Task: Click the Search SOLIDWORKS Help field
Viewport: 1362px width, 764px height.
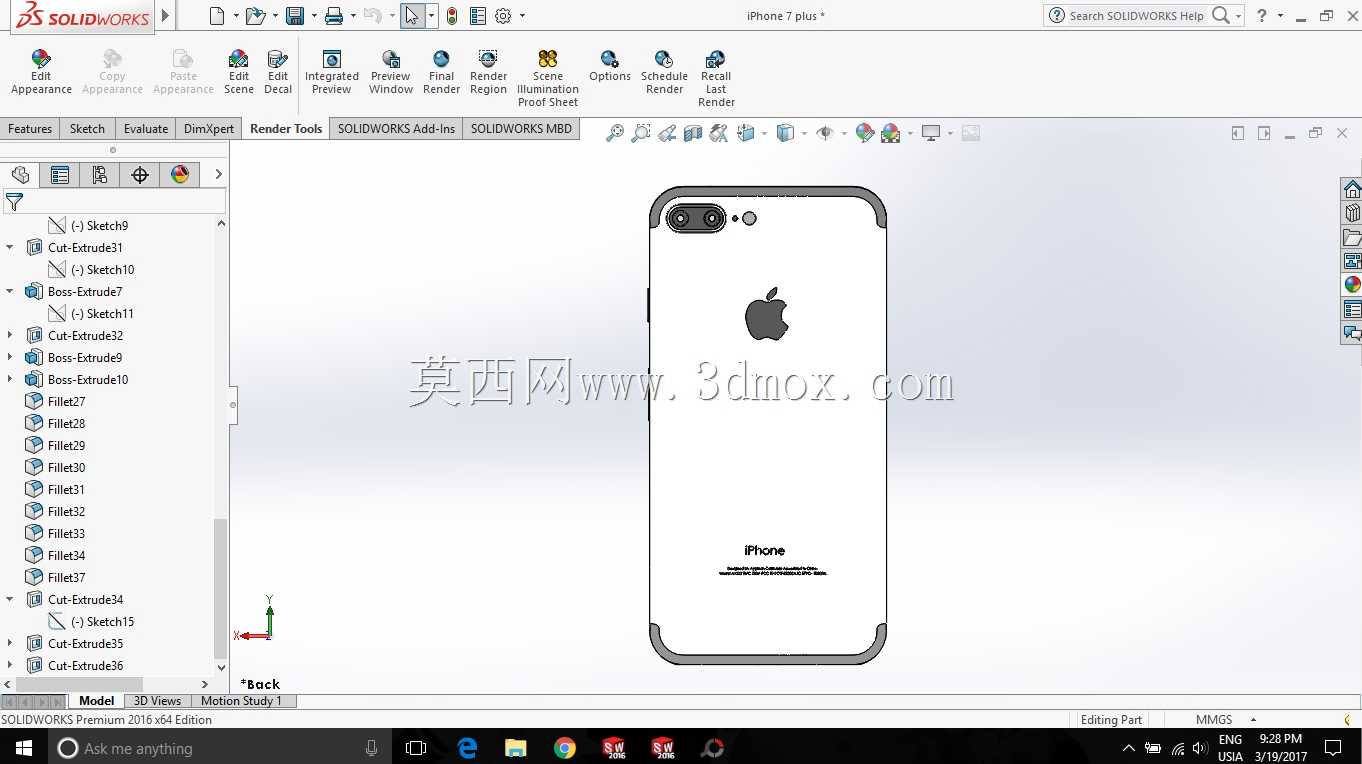Action: [x=1136, y=16]
